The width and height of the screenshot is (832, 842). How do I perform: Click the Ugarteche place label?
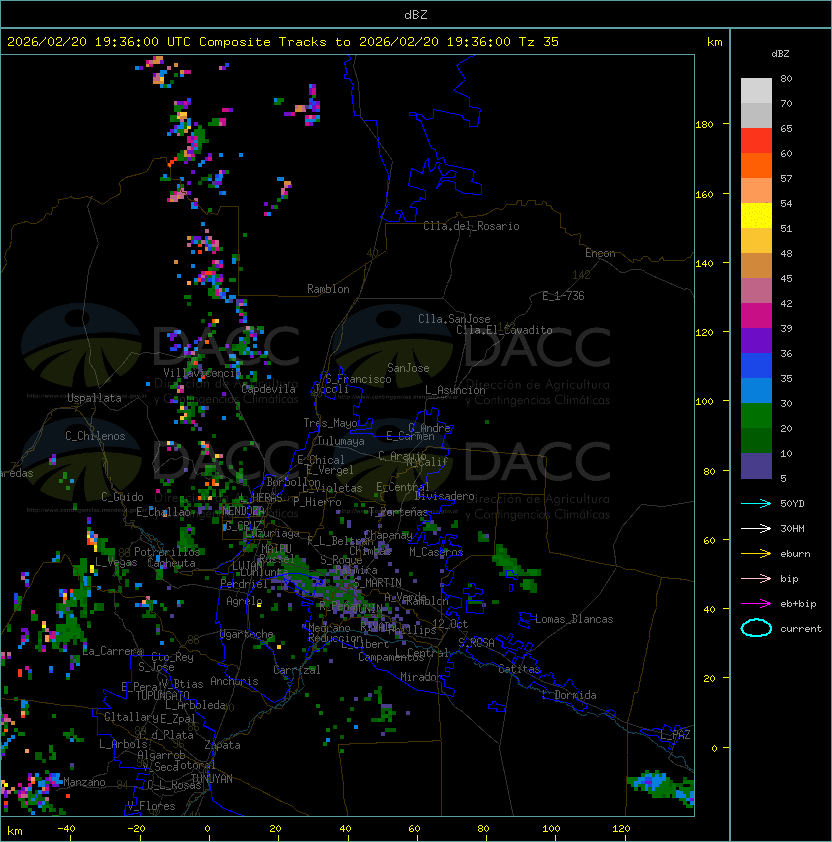[x=247, y=634]
